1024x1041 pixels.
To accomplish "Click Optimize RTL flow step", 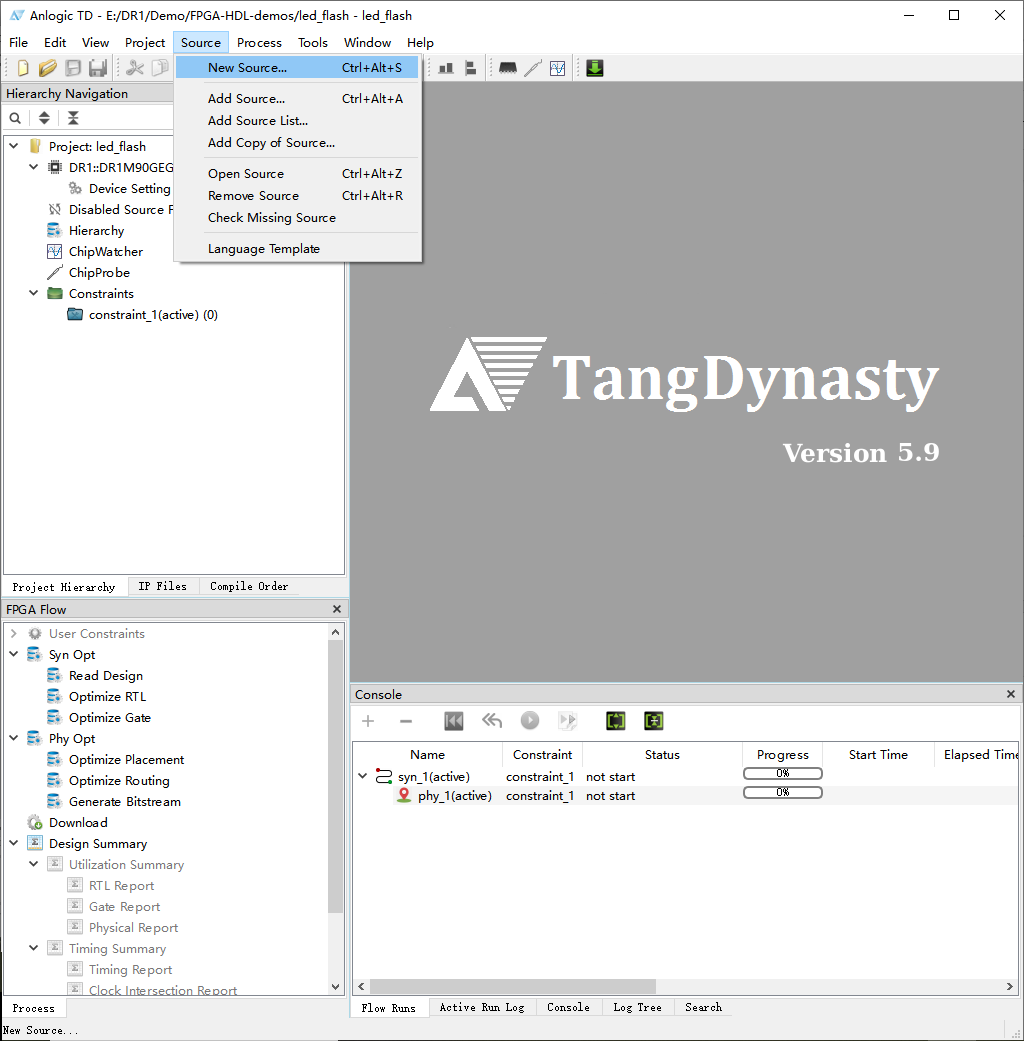I will (108, 696).
